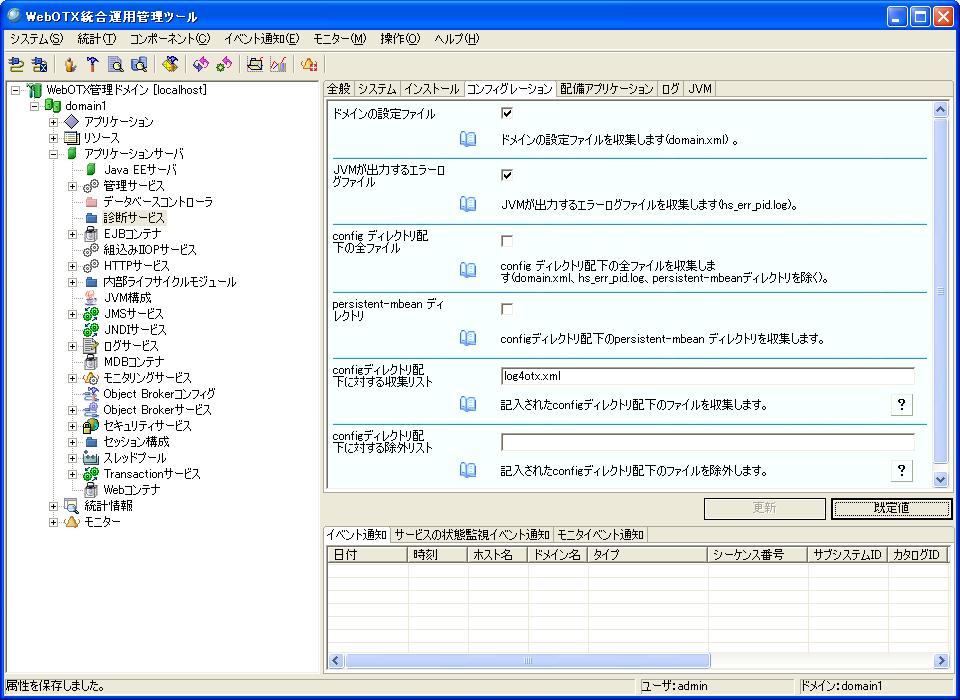The height and width of the screenshot is (700, 960).
Task: Expand the 統計情報 tree node
Action: [54, 506]
